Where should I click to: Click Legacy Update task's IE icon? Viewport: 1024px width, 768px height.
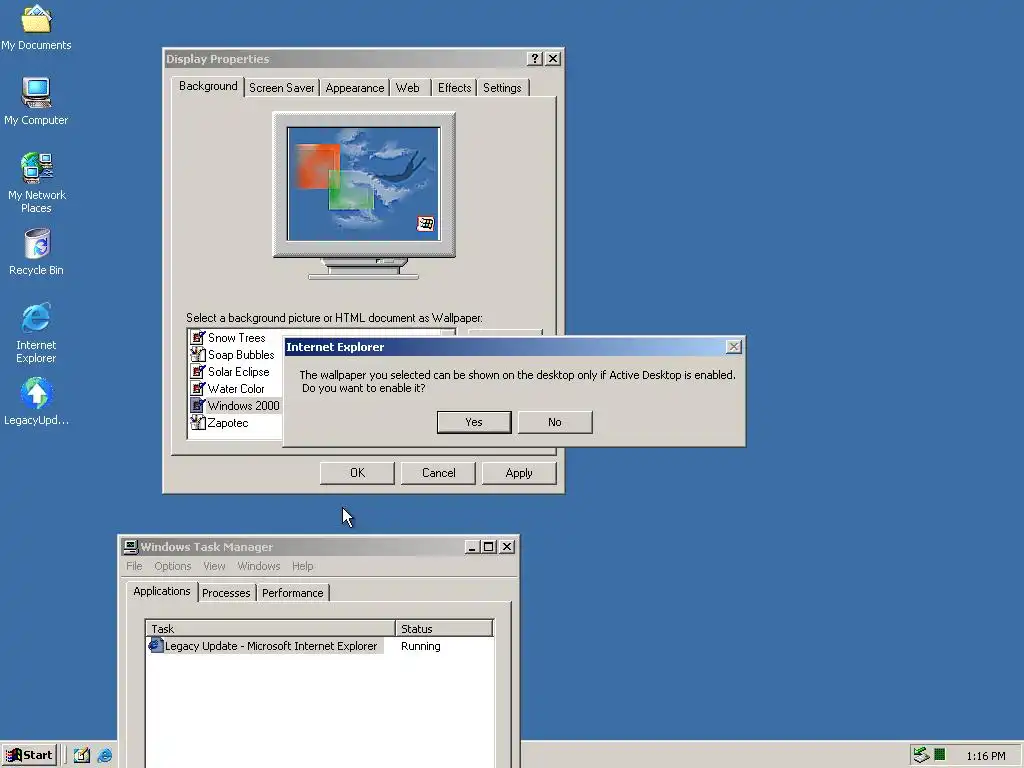coord(155,646)
